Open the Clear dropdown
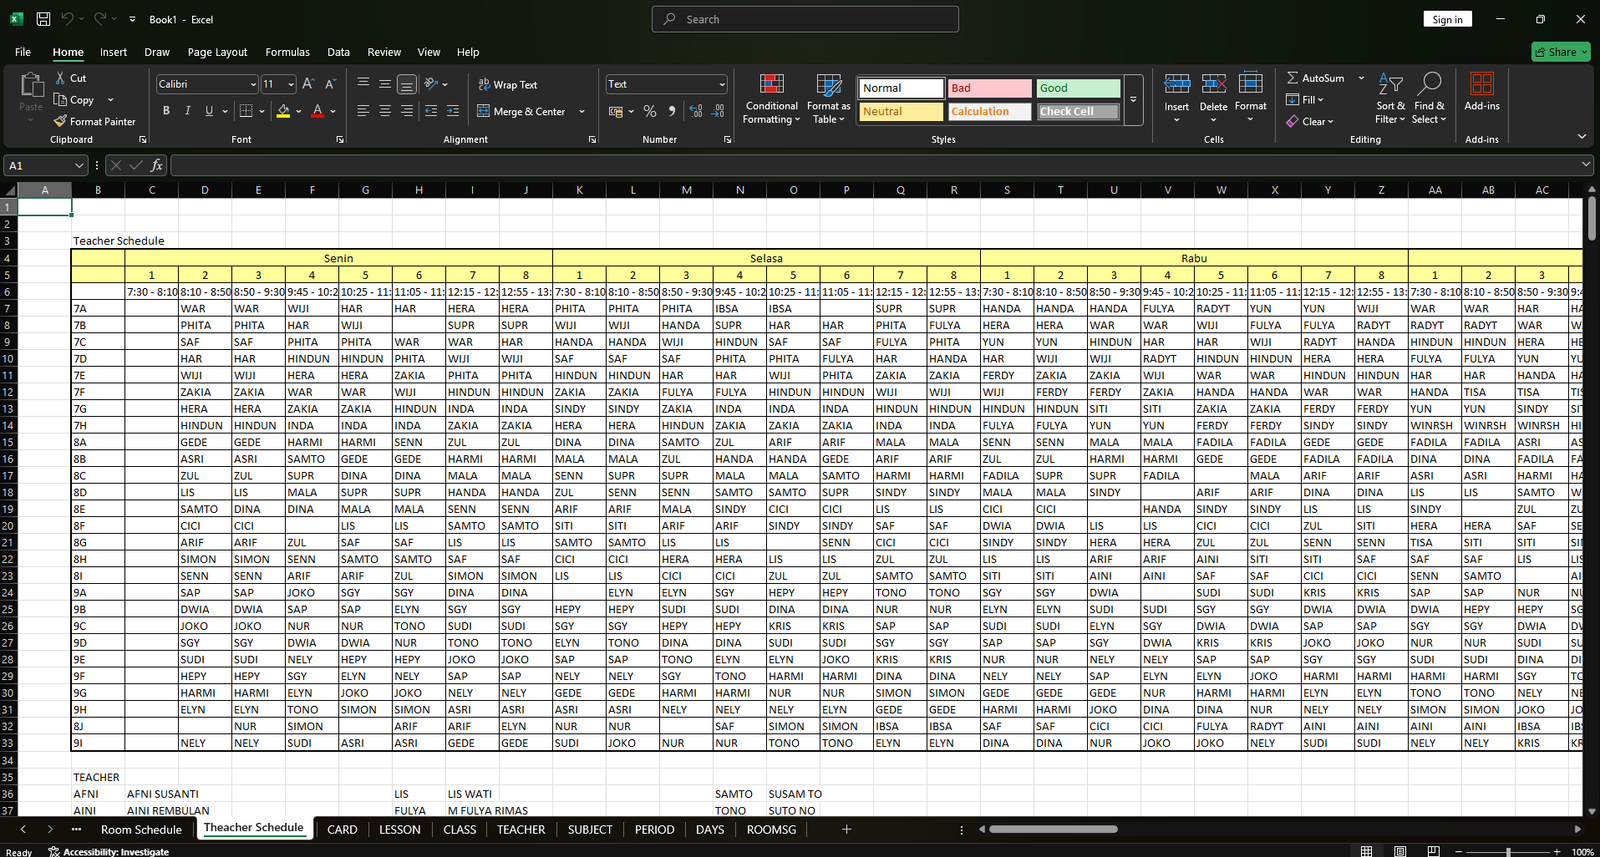Screen dimensions: 1600x857 coord(1310,121)
